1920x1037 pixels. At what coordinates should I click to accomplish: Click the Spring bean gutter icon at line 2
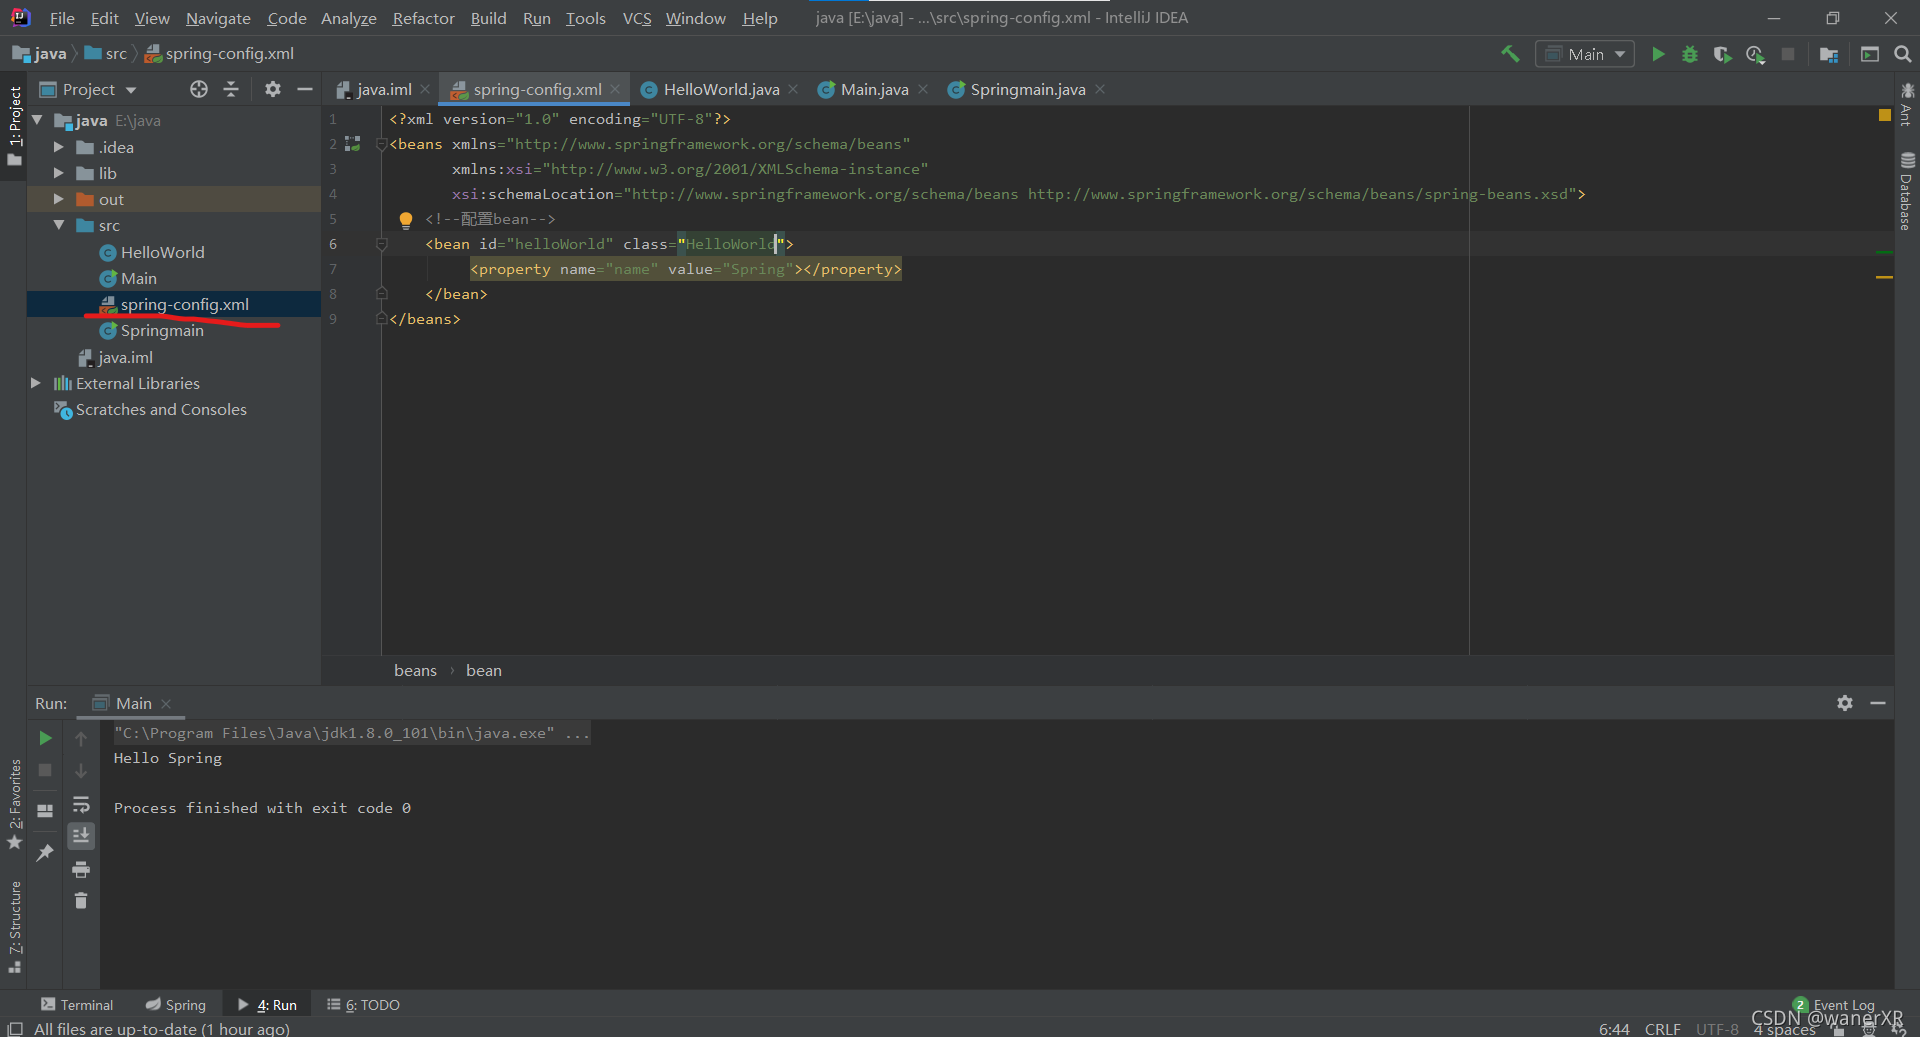coord(352,144)
